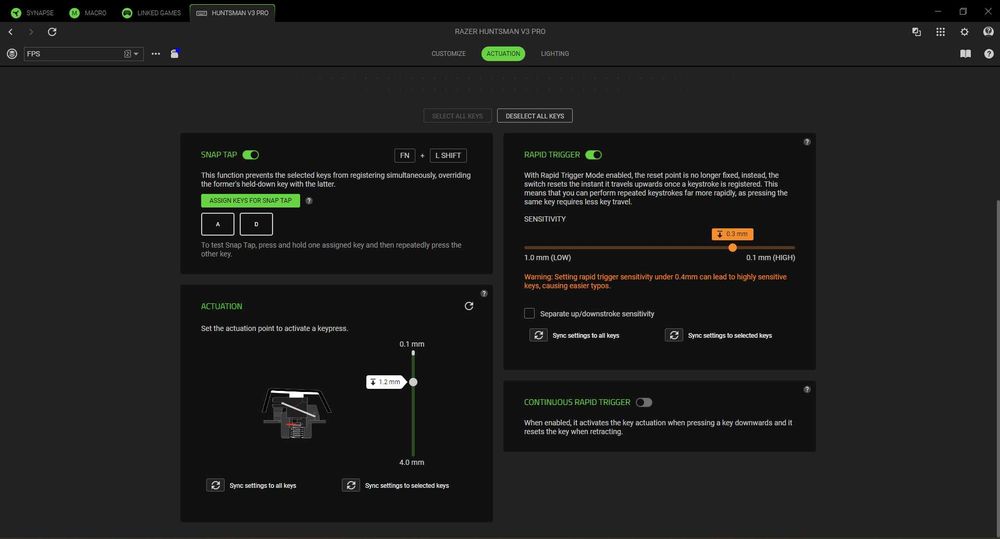
Task: Sync rapid trigger settings to all keys
Action: 538,335
